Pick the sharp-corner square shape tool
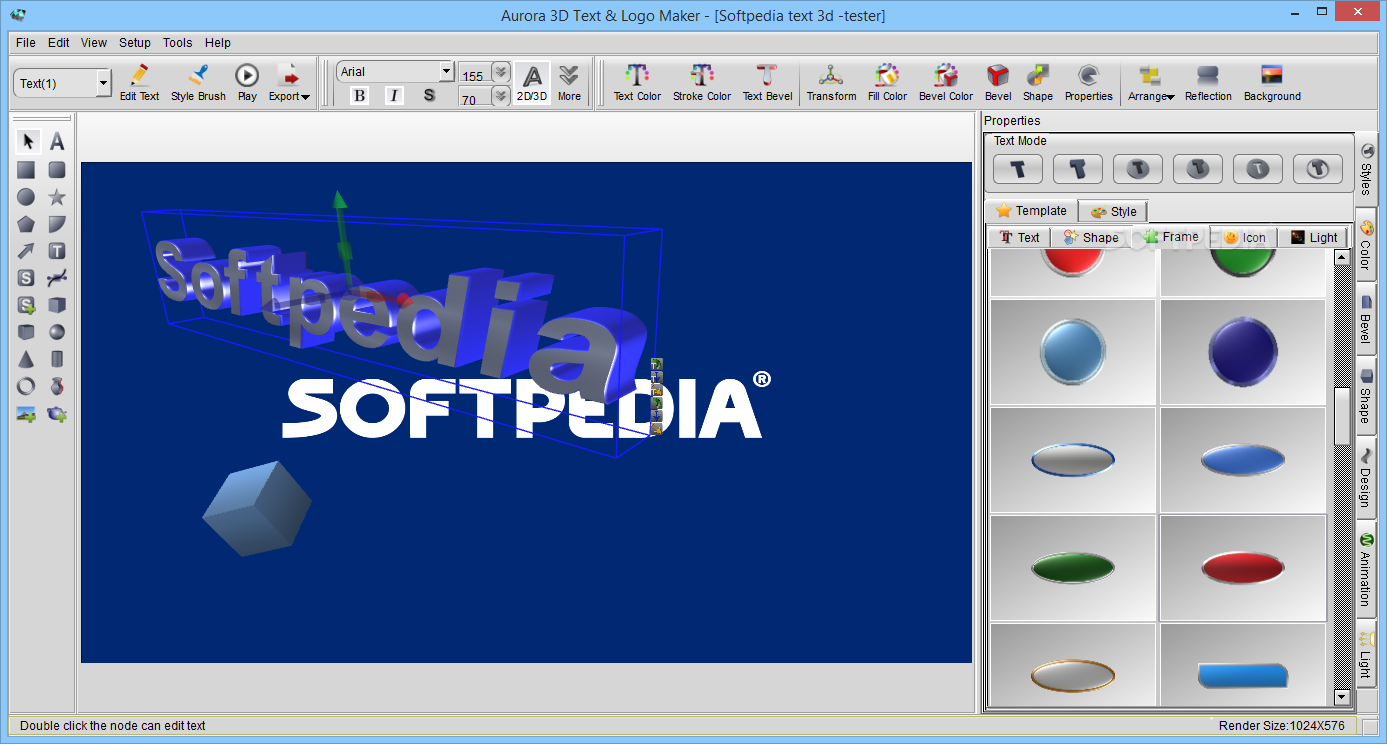1387x744 pixels. click(26, 170)
